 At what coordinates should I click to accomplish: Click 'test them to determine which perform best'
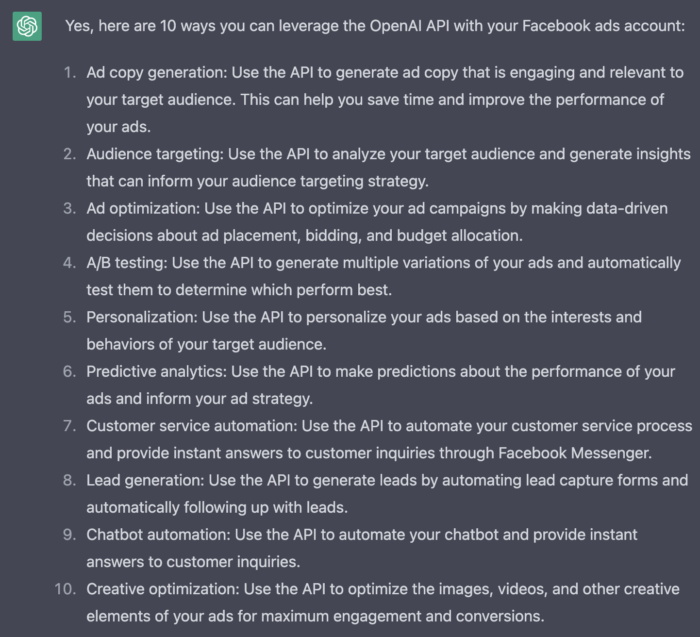pyautogui.click(x=238, y=290)
